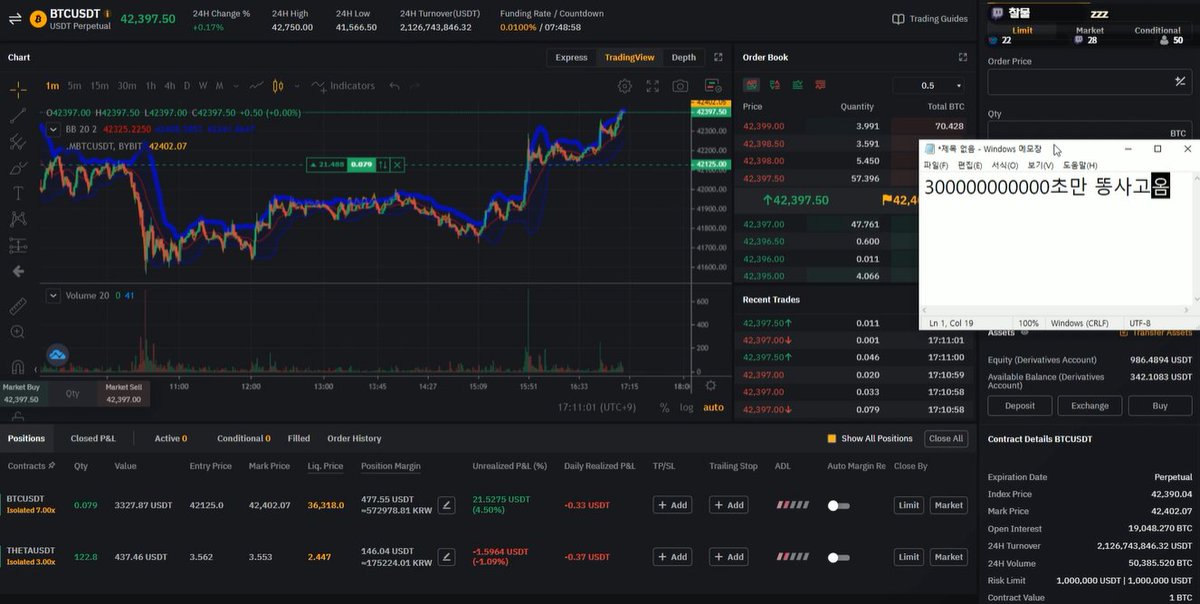Toggle Auto Margin Replenishment for THETAUSDT

point(838,557)
